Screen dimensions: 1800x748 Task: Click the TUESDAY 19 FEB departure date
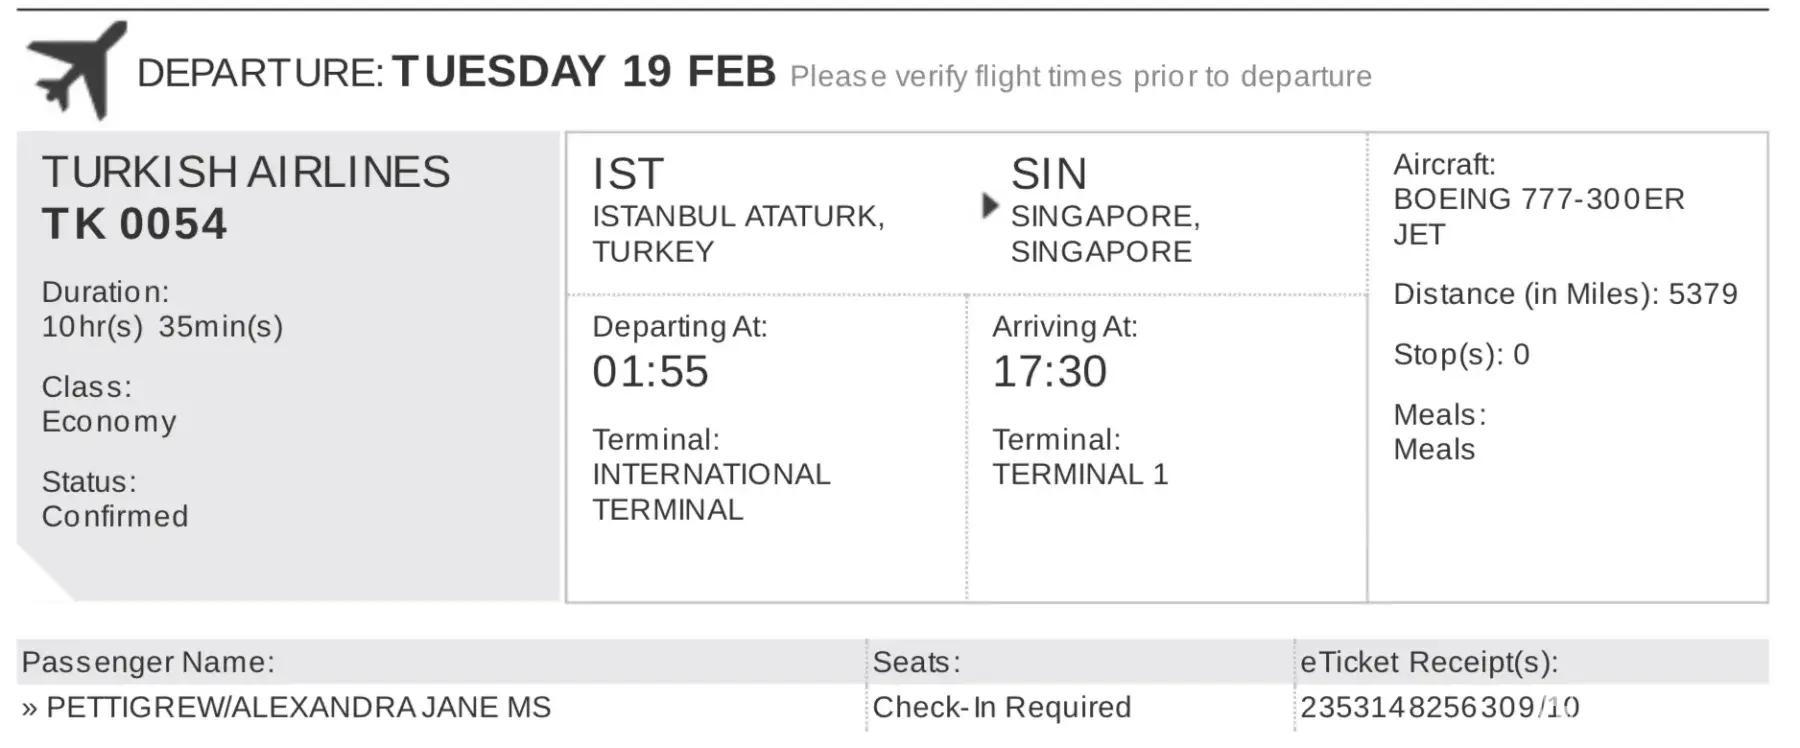click(x=583, y=72)
